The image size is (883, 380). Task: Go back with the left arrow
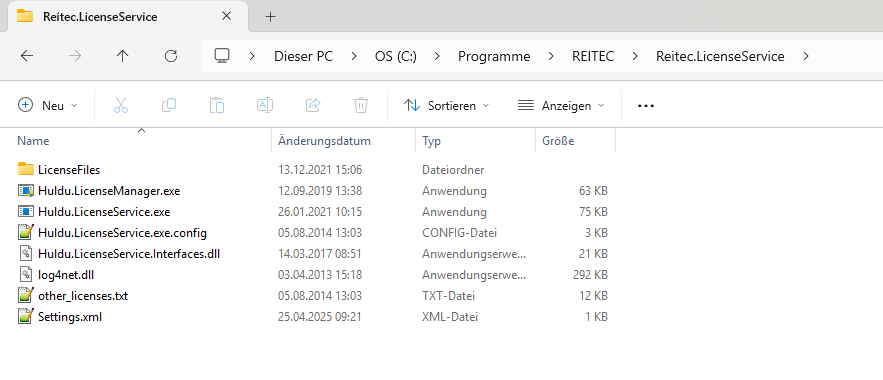click(x=26, y=56)
